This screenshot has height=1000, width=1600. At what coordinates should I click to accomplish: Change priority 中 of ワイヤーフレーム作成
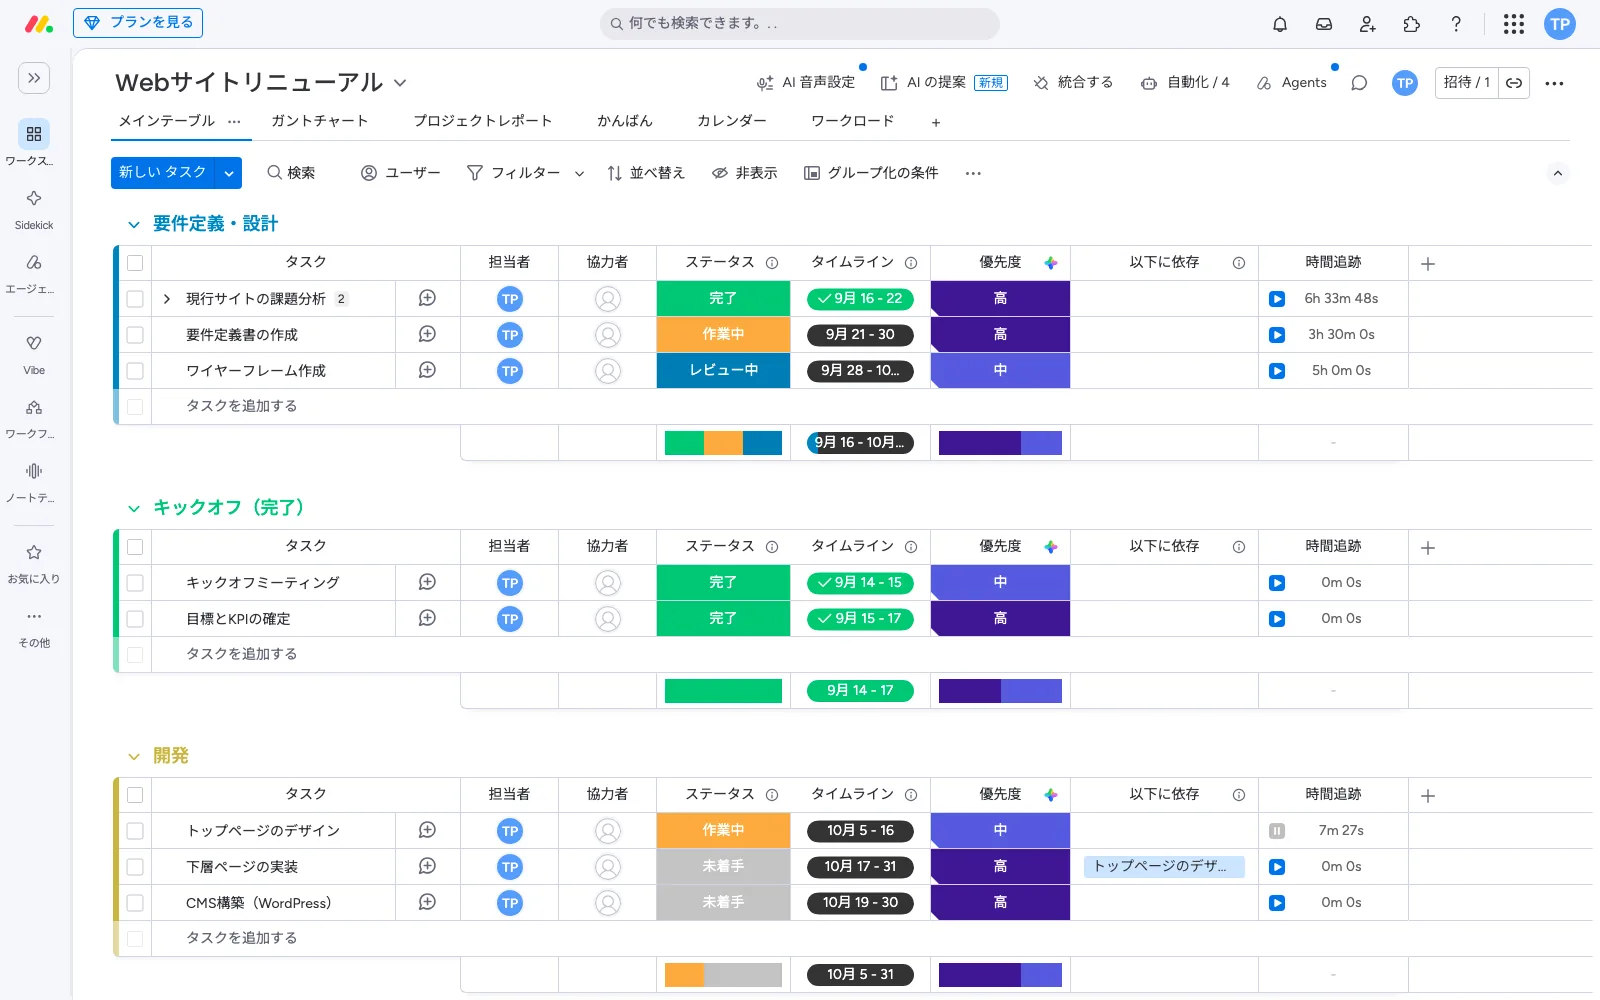(x=1000, y=370)
